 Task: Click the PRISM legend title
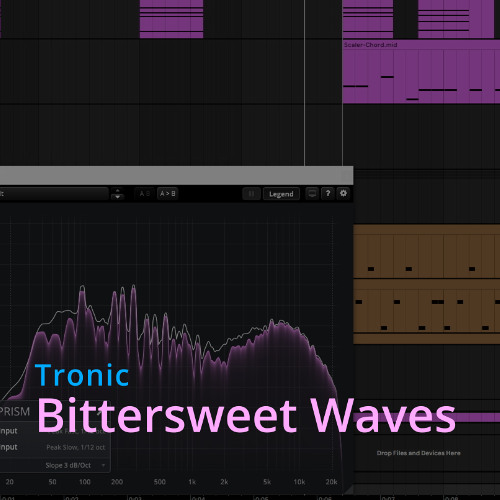click(15, 411)
